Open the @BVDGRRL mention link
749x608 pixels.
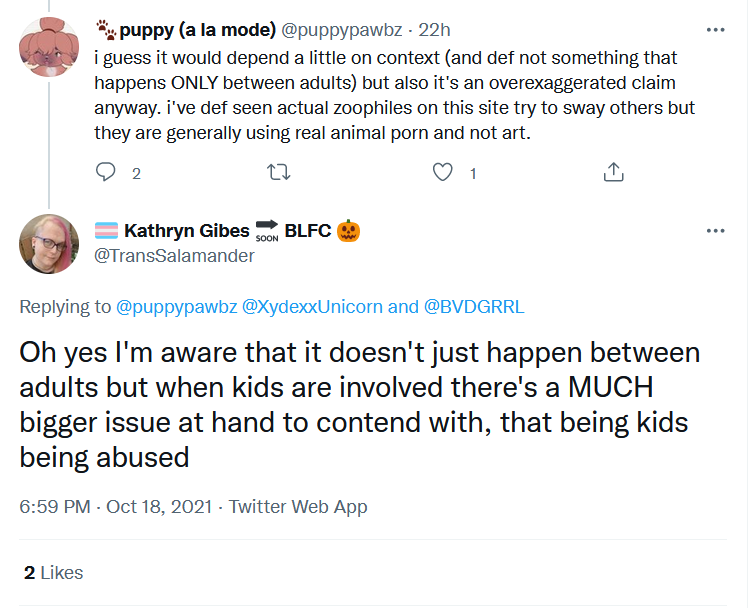pyautogui.click(x=474, y=307)
